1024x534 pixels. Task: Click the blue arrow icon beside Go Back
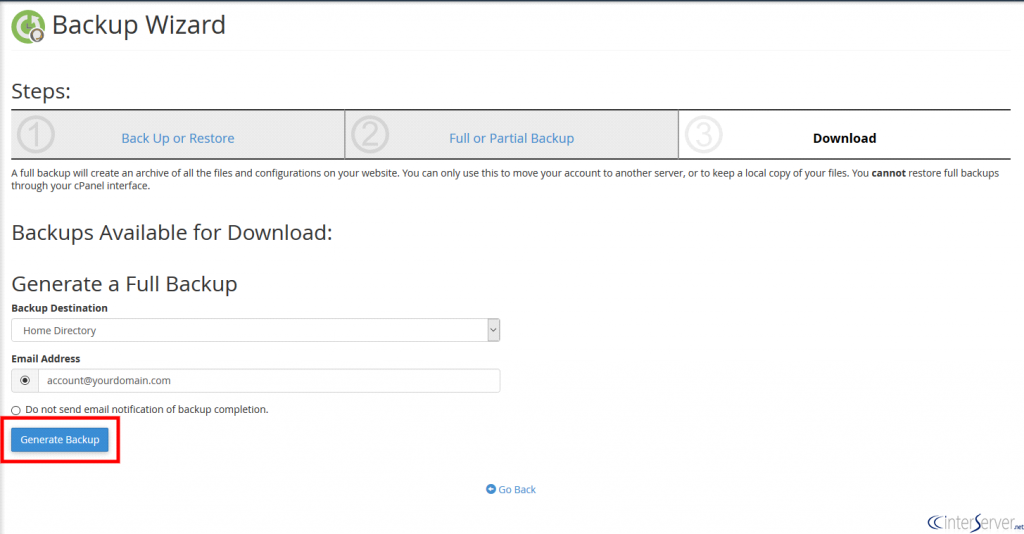[x=491, y=489]
